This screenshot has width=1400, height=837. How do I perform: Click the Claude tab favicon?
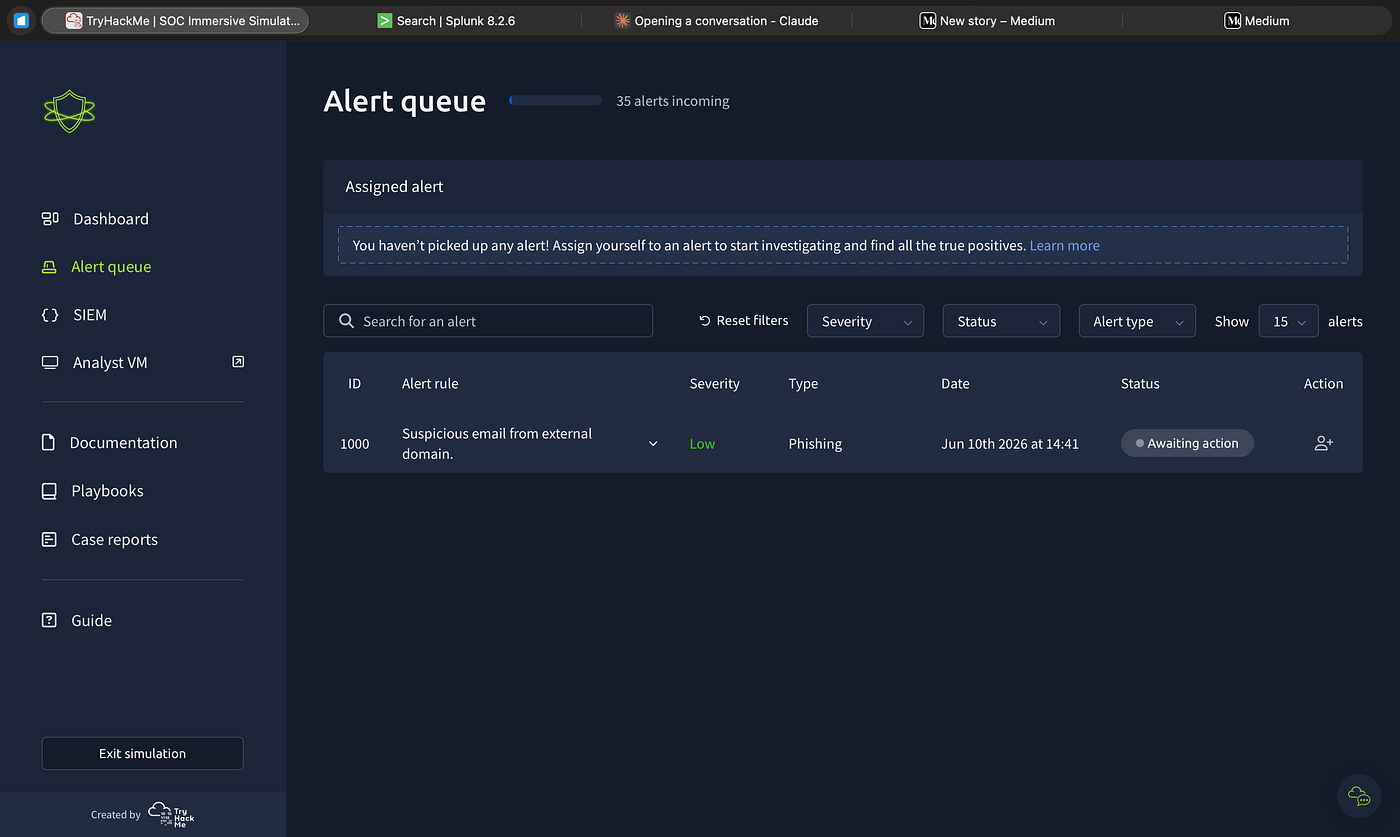coord(622,20)
